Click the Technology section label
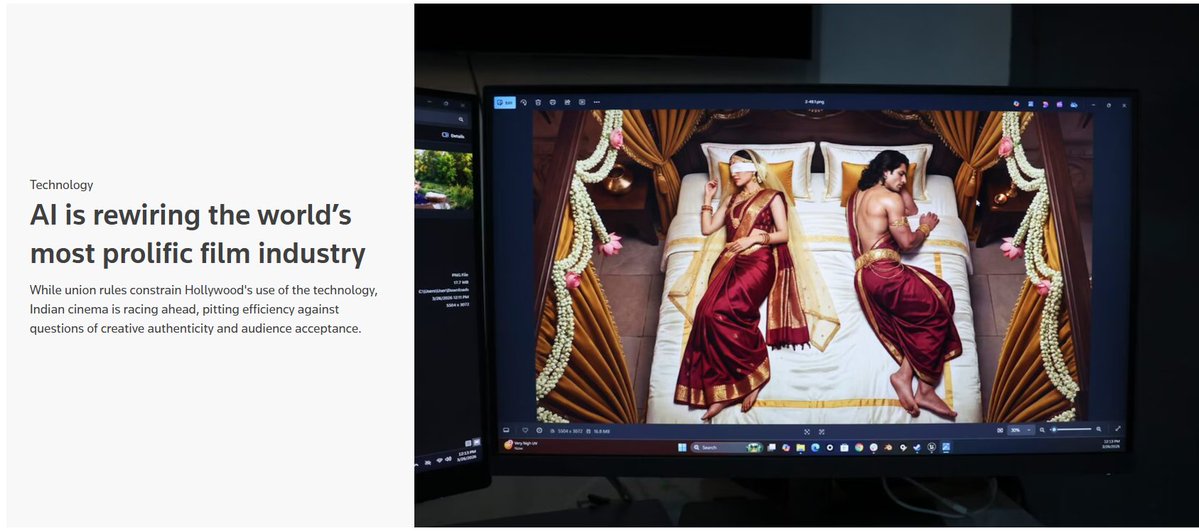Image resolution: width=1199 pixels, height=531 pixels. [x=61, y=184]
